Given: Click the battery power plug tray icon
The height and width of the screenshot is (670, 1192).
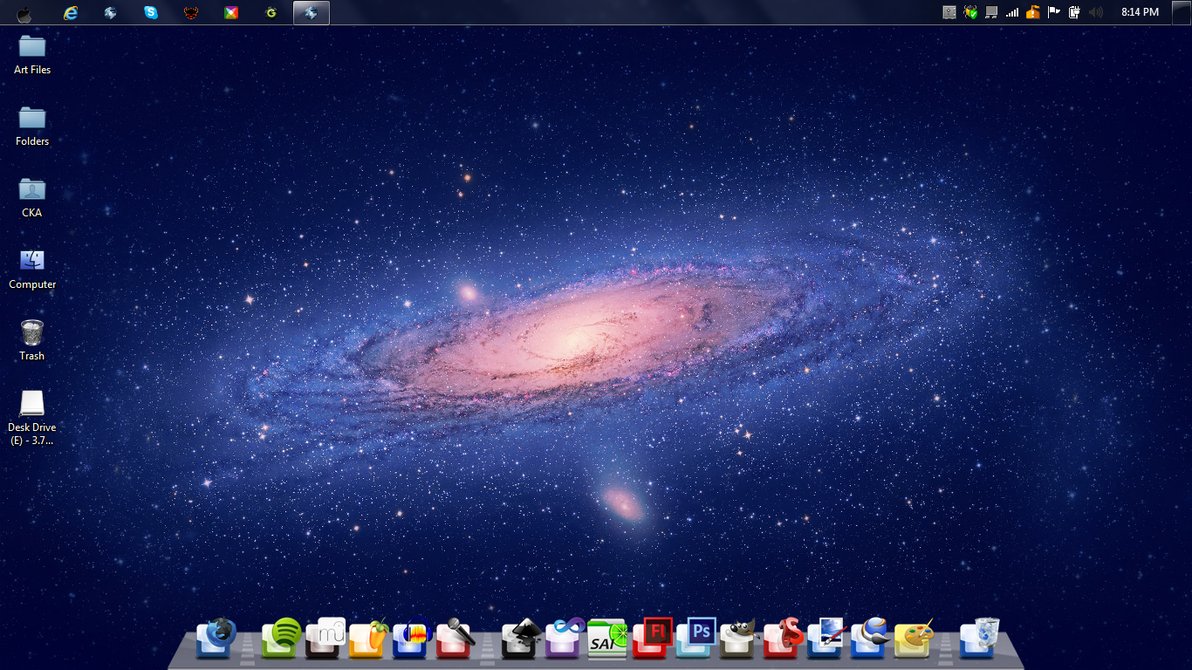Looking at the screenshot, I should [x=1074, y=12].
